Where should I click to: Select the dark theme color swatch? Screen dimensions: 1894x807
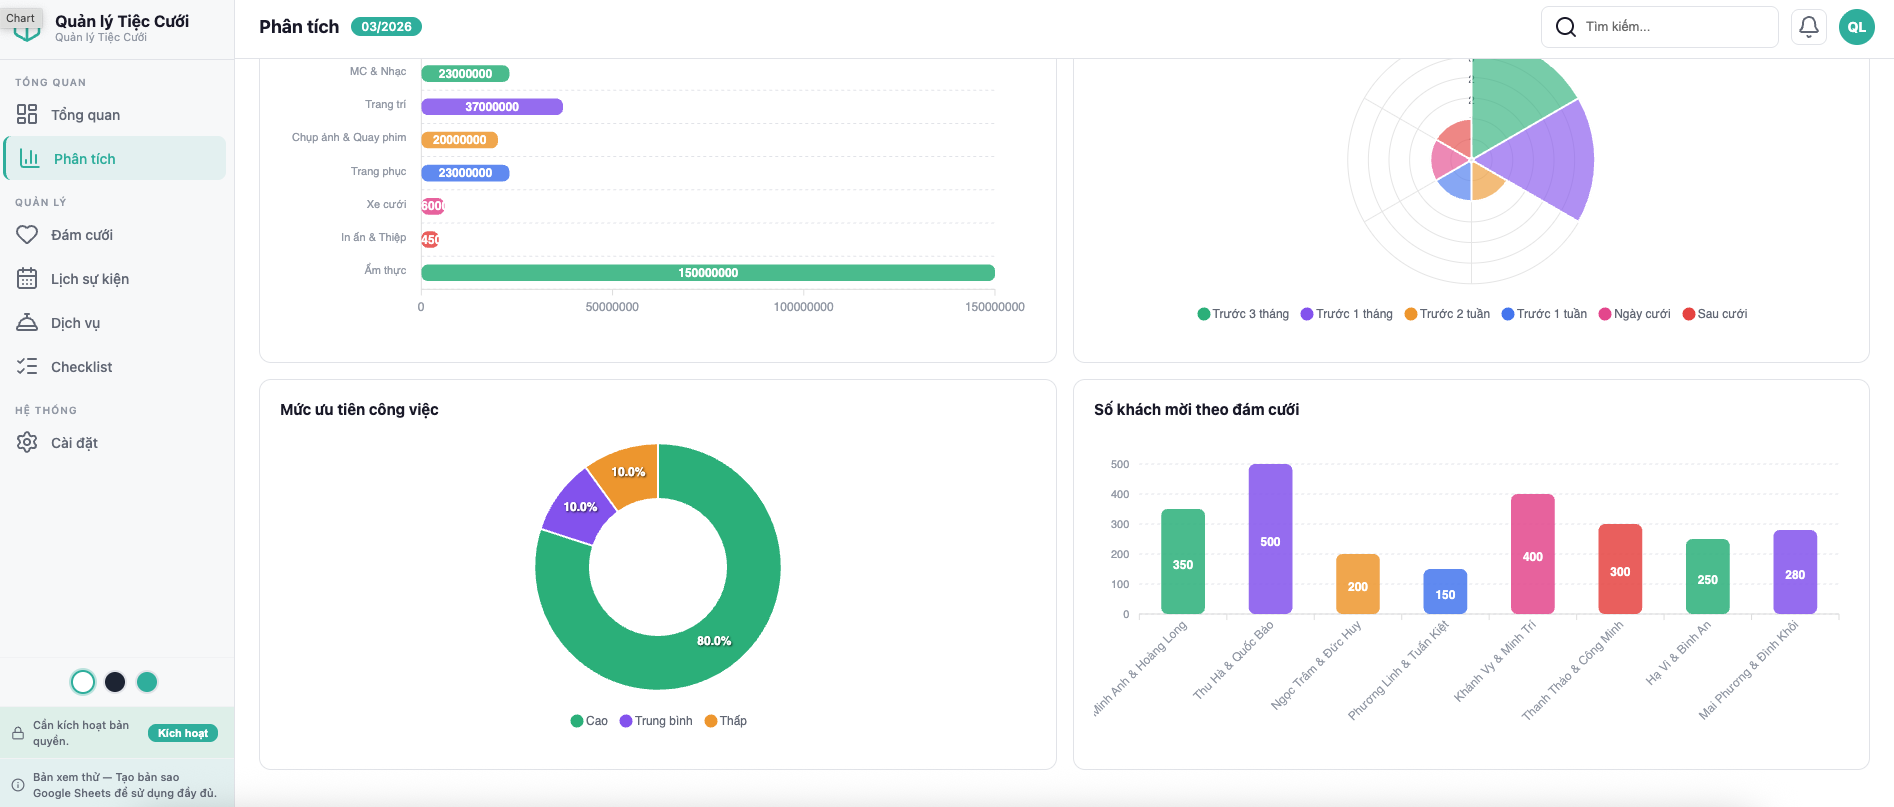115,682
